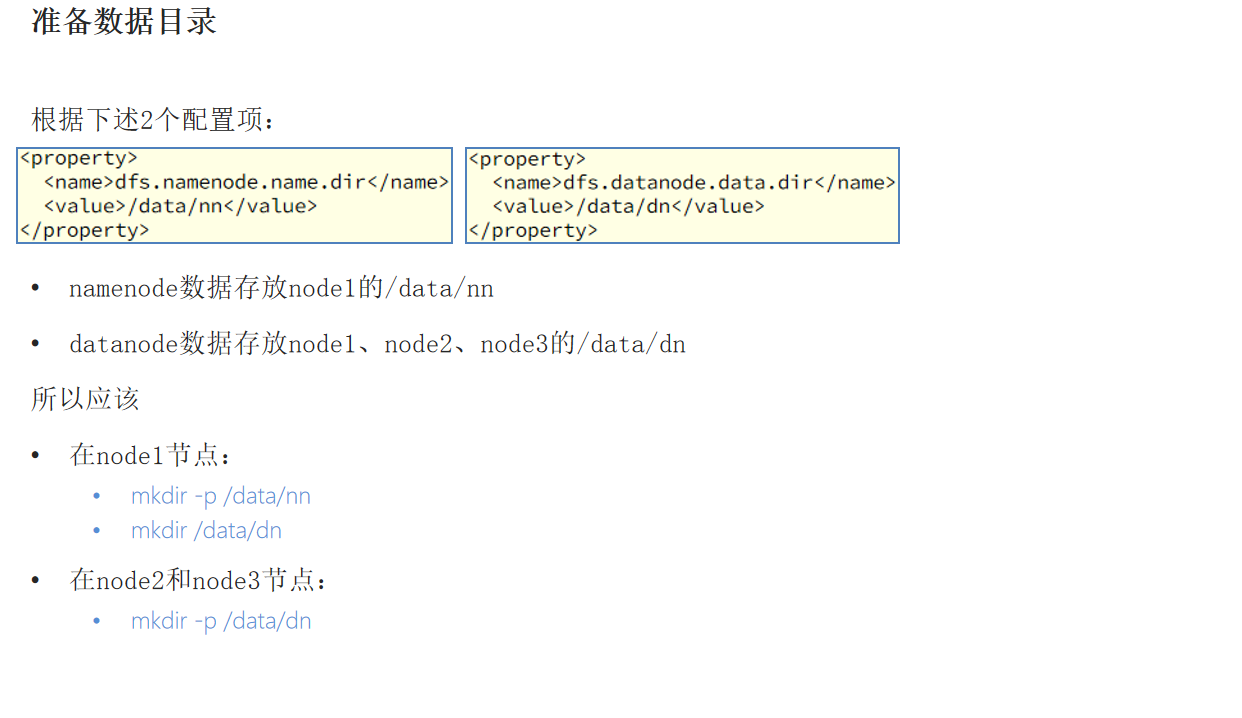Click the item 在node2和node3节点
This screenshot has width=1242, height=718.
click(x=198, y=581)
